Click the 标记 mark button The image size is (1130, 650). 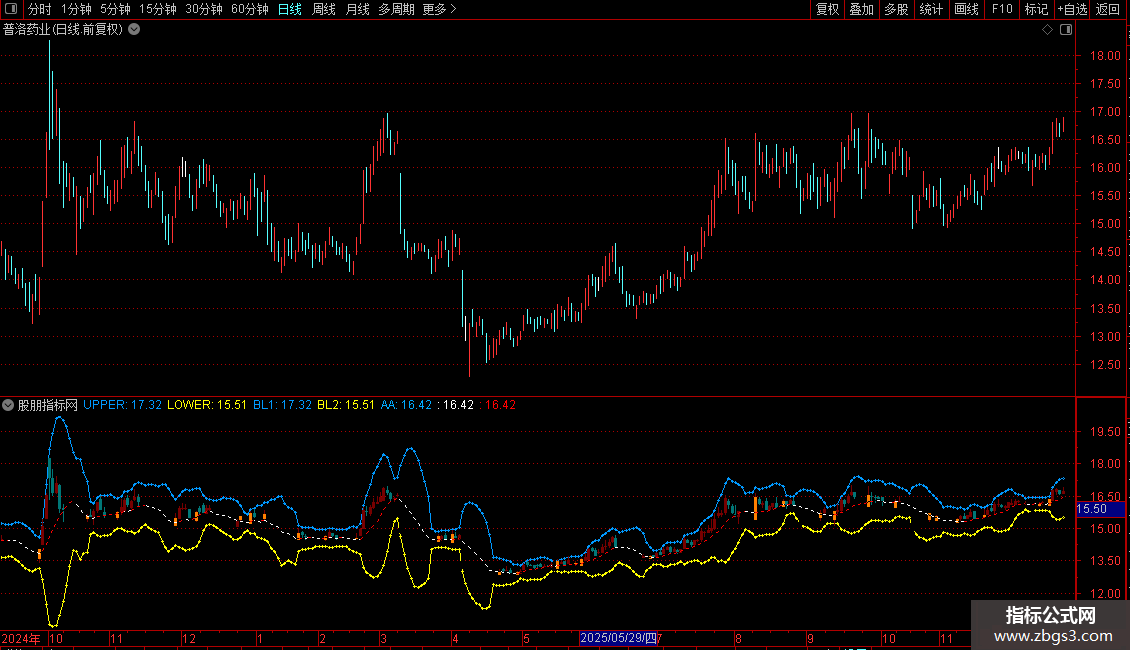click(1036, 9)
